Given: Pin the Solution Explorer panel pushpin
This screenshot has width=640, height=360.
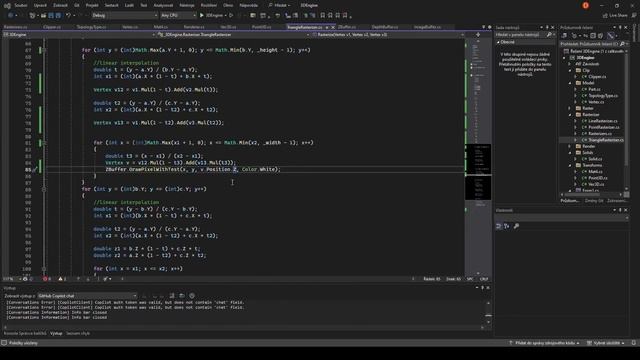Looking at the screenshot, I should coord(620,27).
